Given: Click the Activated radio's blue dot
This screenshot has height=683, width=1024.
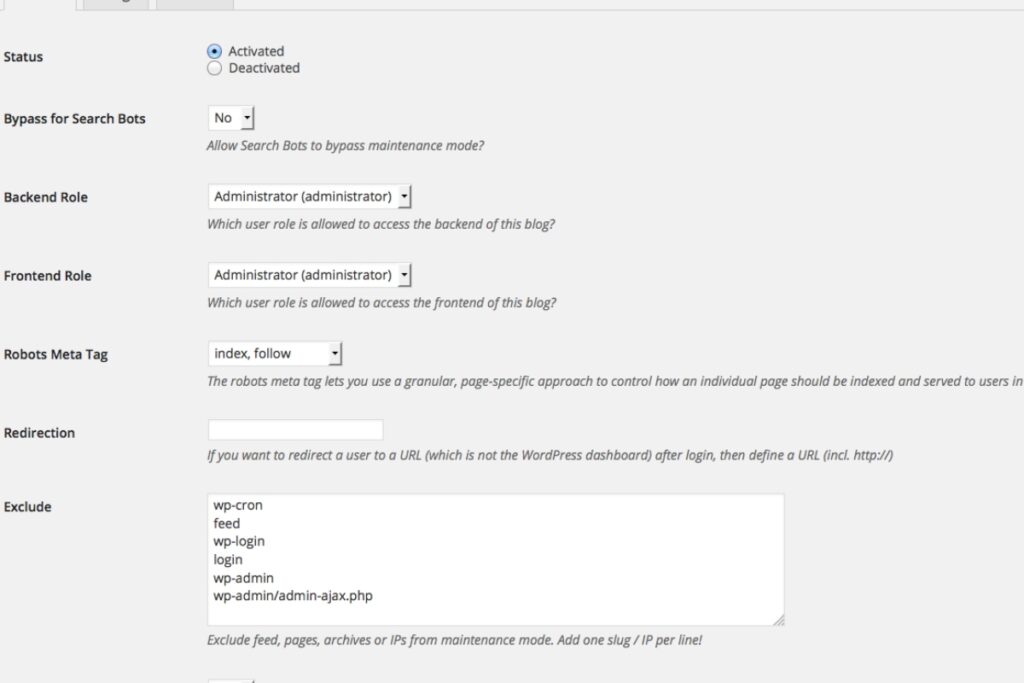Looking at the screenshot, I should click(x=214, y=50).
